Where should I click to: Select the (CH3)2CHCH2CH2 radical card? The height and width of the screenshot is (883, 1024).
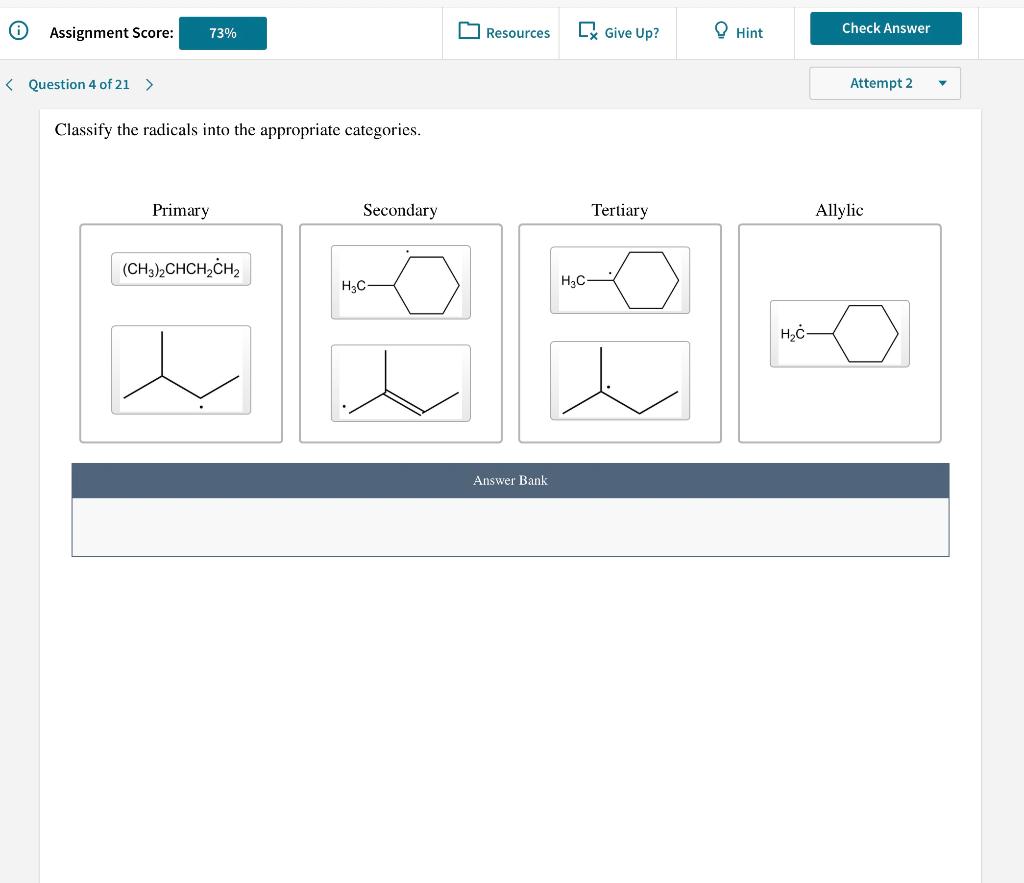(181, 268)
